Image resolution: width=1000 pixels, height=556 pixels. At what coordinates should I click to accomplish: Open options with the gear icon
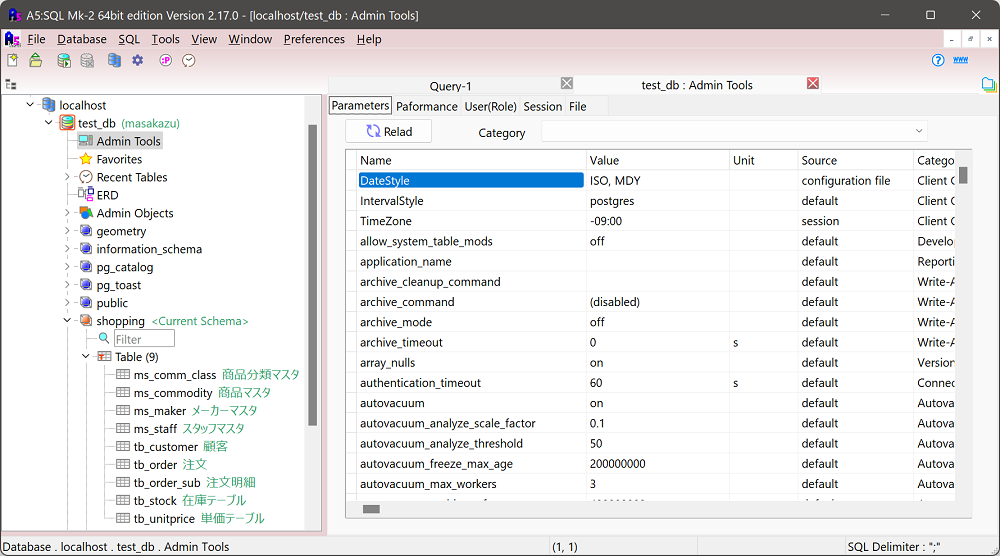click(x=138, y=61)
